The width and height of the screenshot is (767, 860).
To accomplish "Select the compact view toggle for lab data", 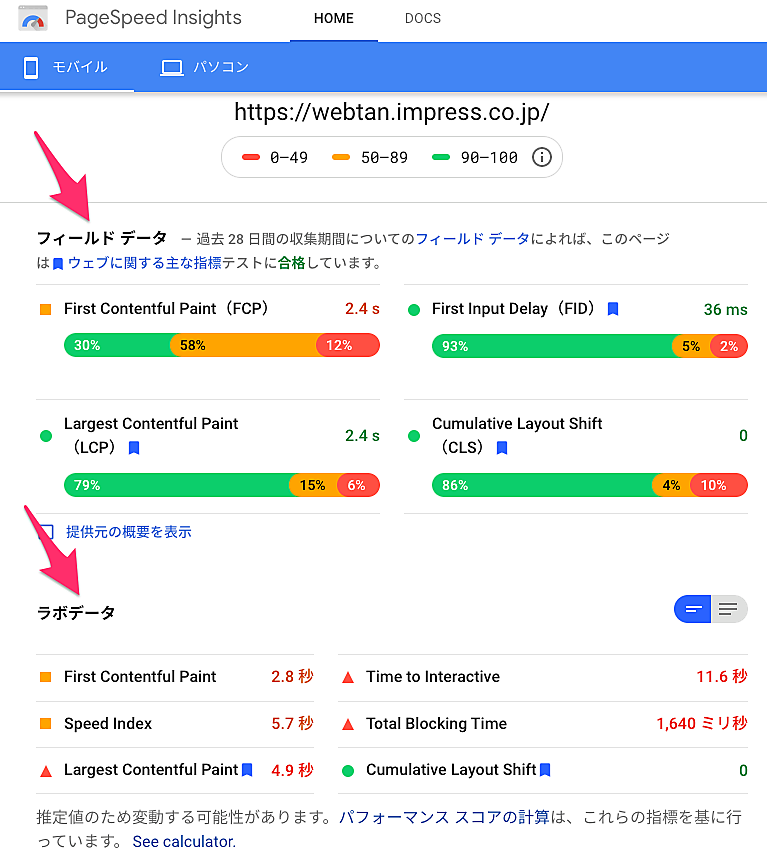I will [x=692, y=609].
